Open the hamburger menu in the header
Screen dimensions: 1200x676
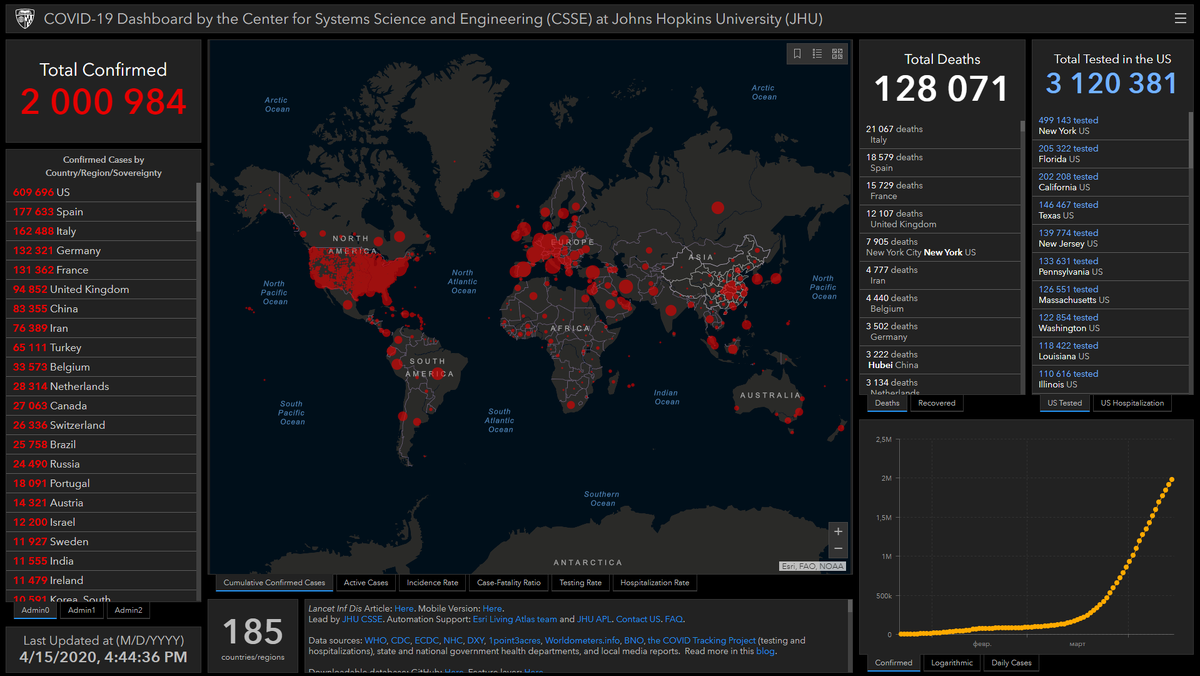click(x=1181, y=18)
